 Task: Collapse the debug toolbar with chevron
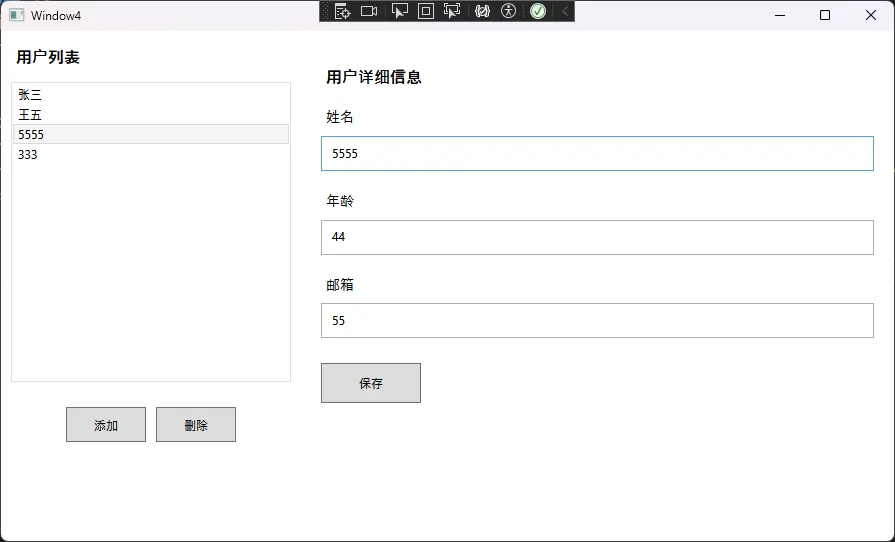point(565,11)
